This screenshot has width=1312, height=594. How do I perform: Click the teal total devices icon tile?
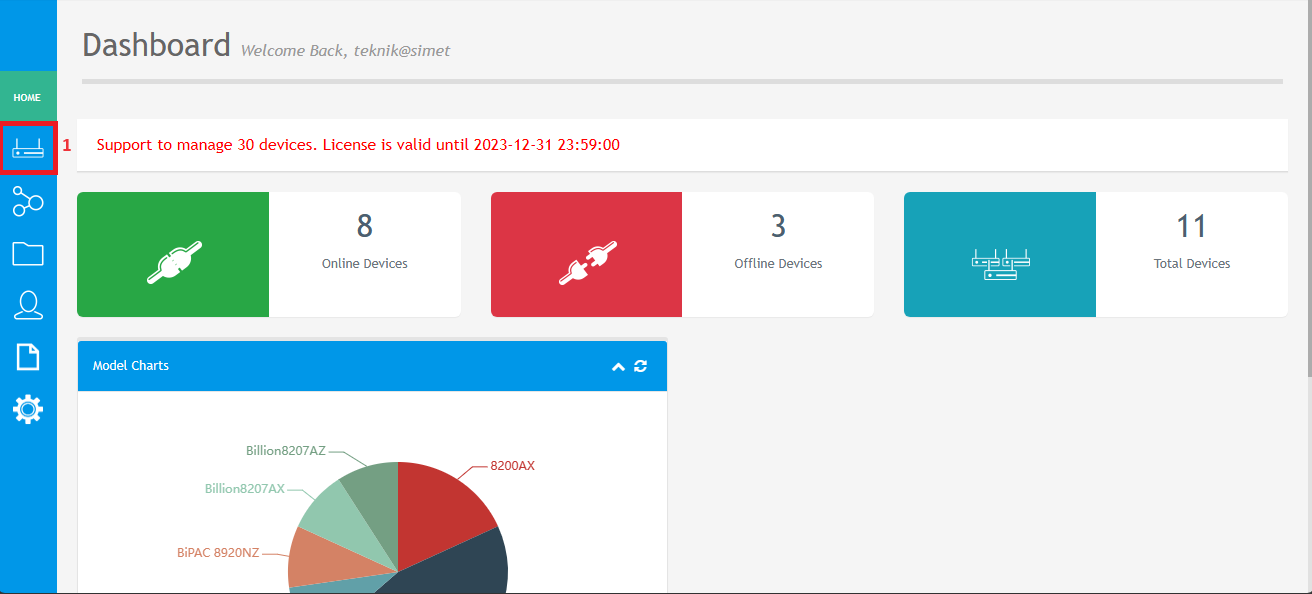click(x=1000, y=255)
